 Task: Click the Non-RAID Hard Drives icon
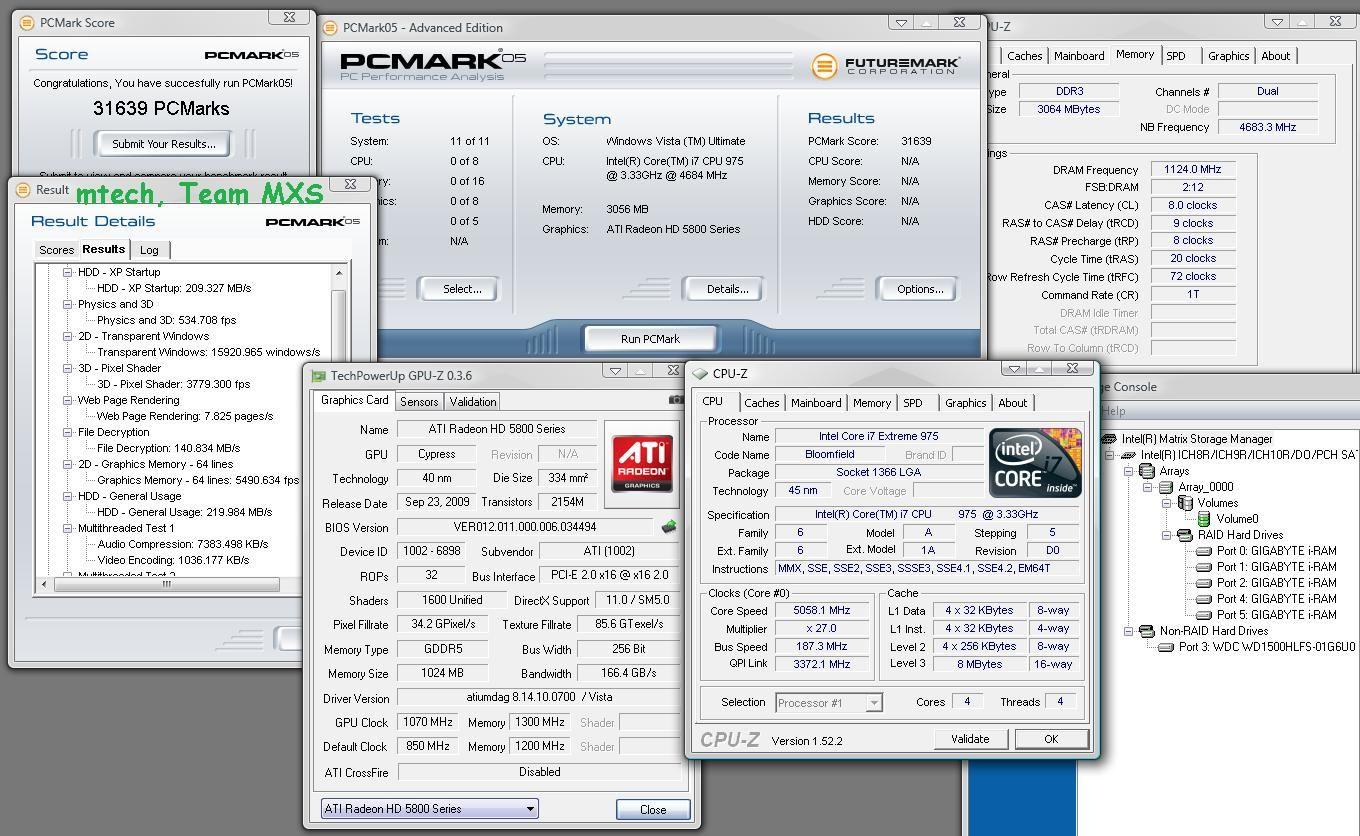tap(1147, 631)
